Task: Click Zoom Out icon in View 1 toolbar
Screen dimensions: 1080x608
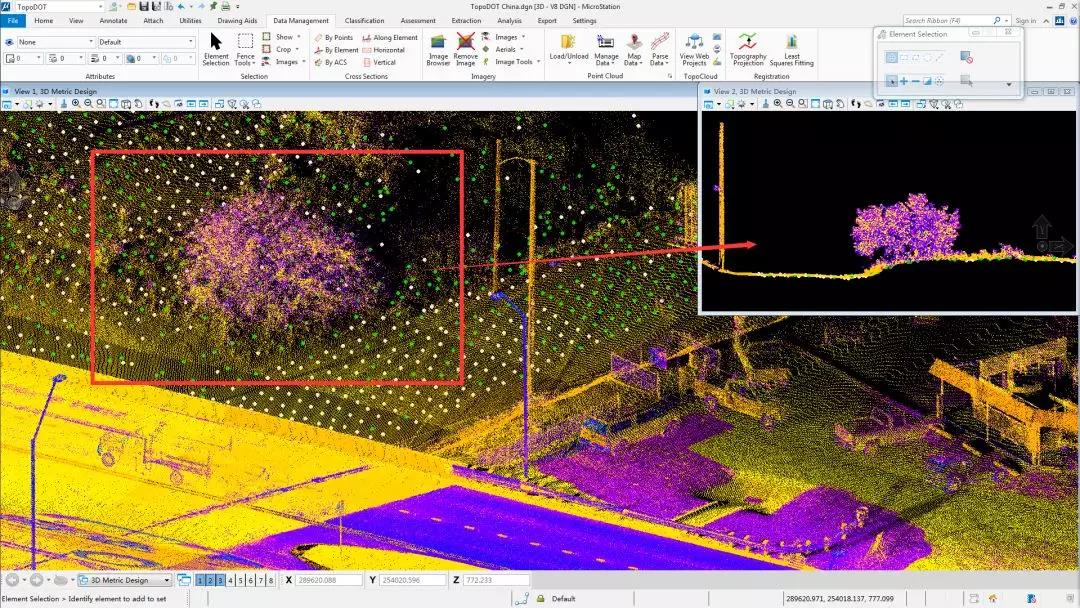Action: (x=88, y=104)
